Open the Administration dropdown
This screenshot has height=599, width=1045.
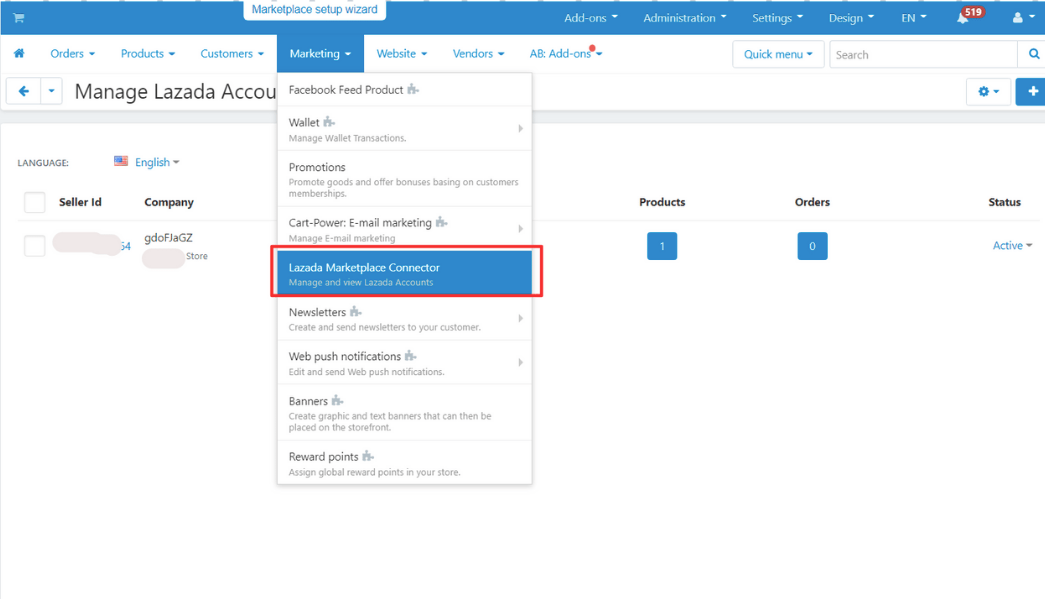(x=684, y=18)
